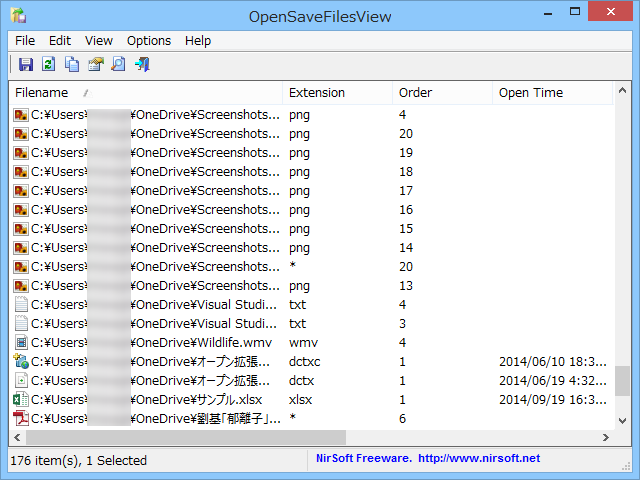Click the png icon in order 13 row

[21, 285]
